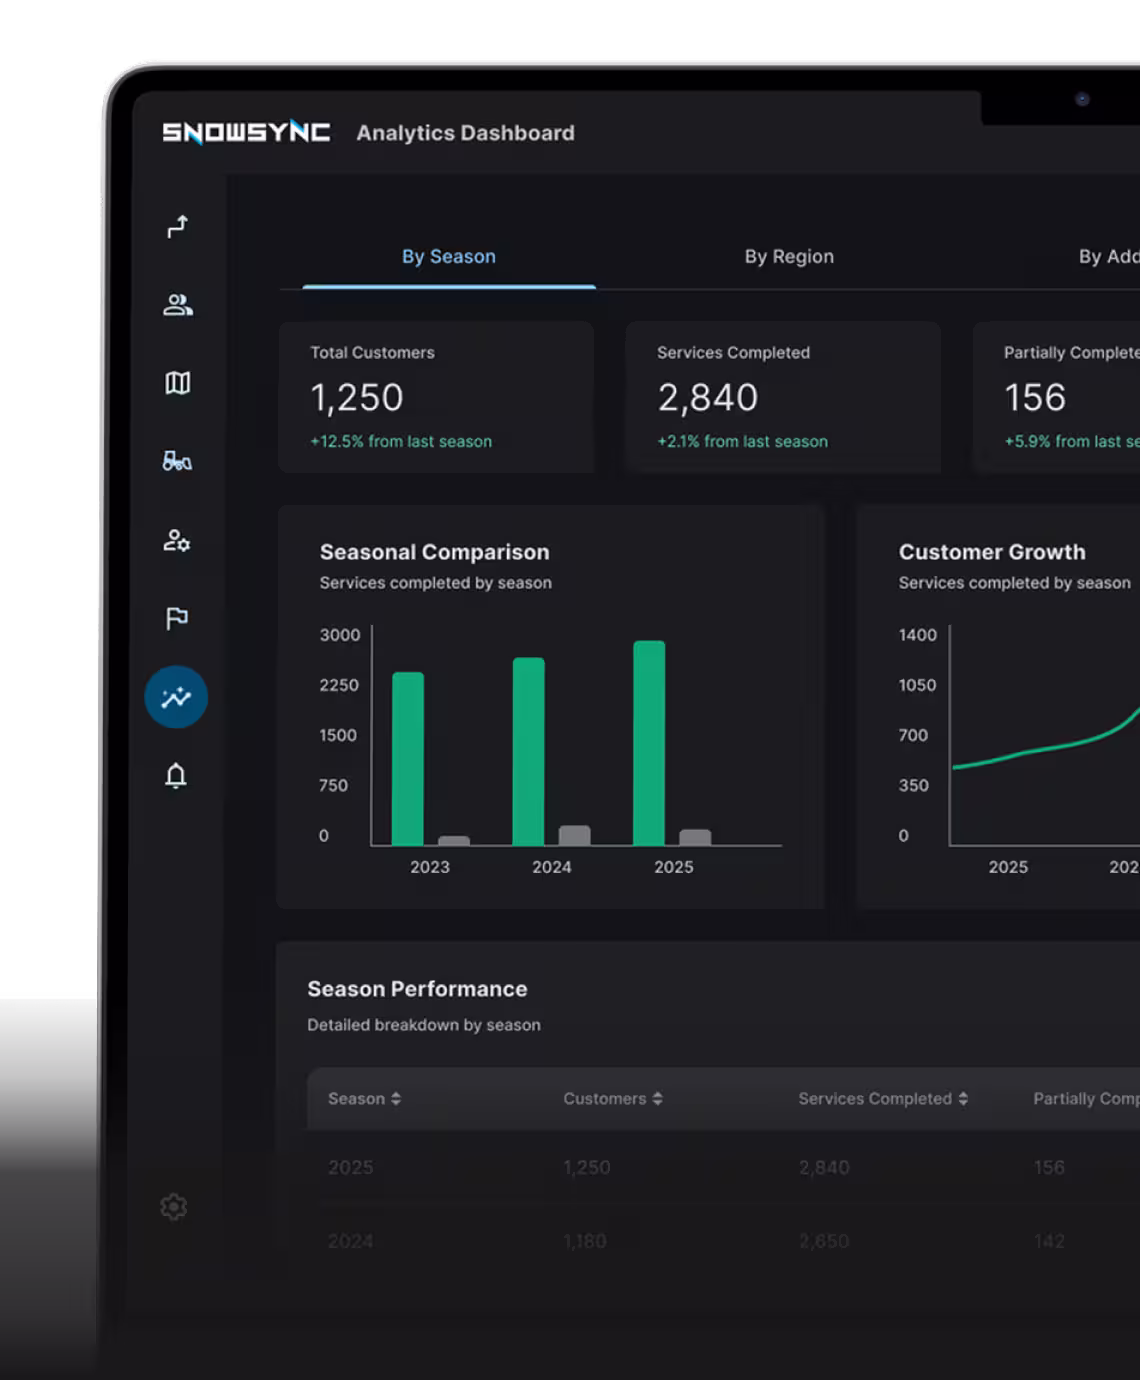Select the Total Customers card showing 1,250
The height and width of the screenshot is (1380, 1140).
tap(436, 397)
